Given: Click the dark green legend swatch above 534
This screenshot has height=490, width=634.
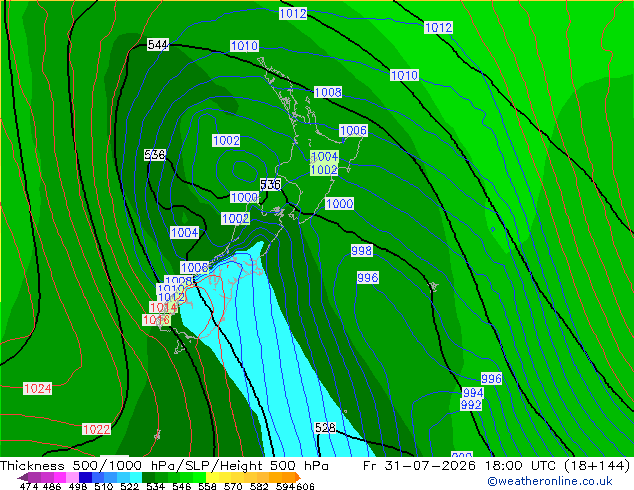Looking at the screenshot, I should coord(148,477).
